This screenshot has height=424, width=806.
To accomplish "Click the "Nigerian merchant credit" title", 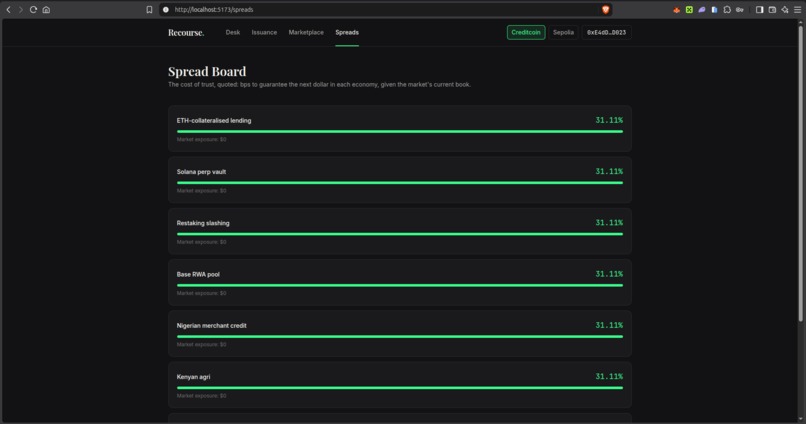I will click(x=211, y=326).
